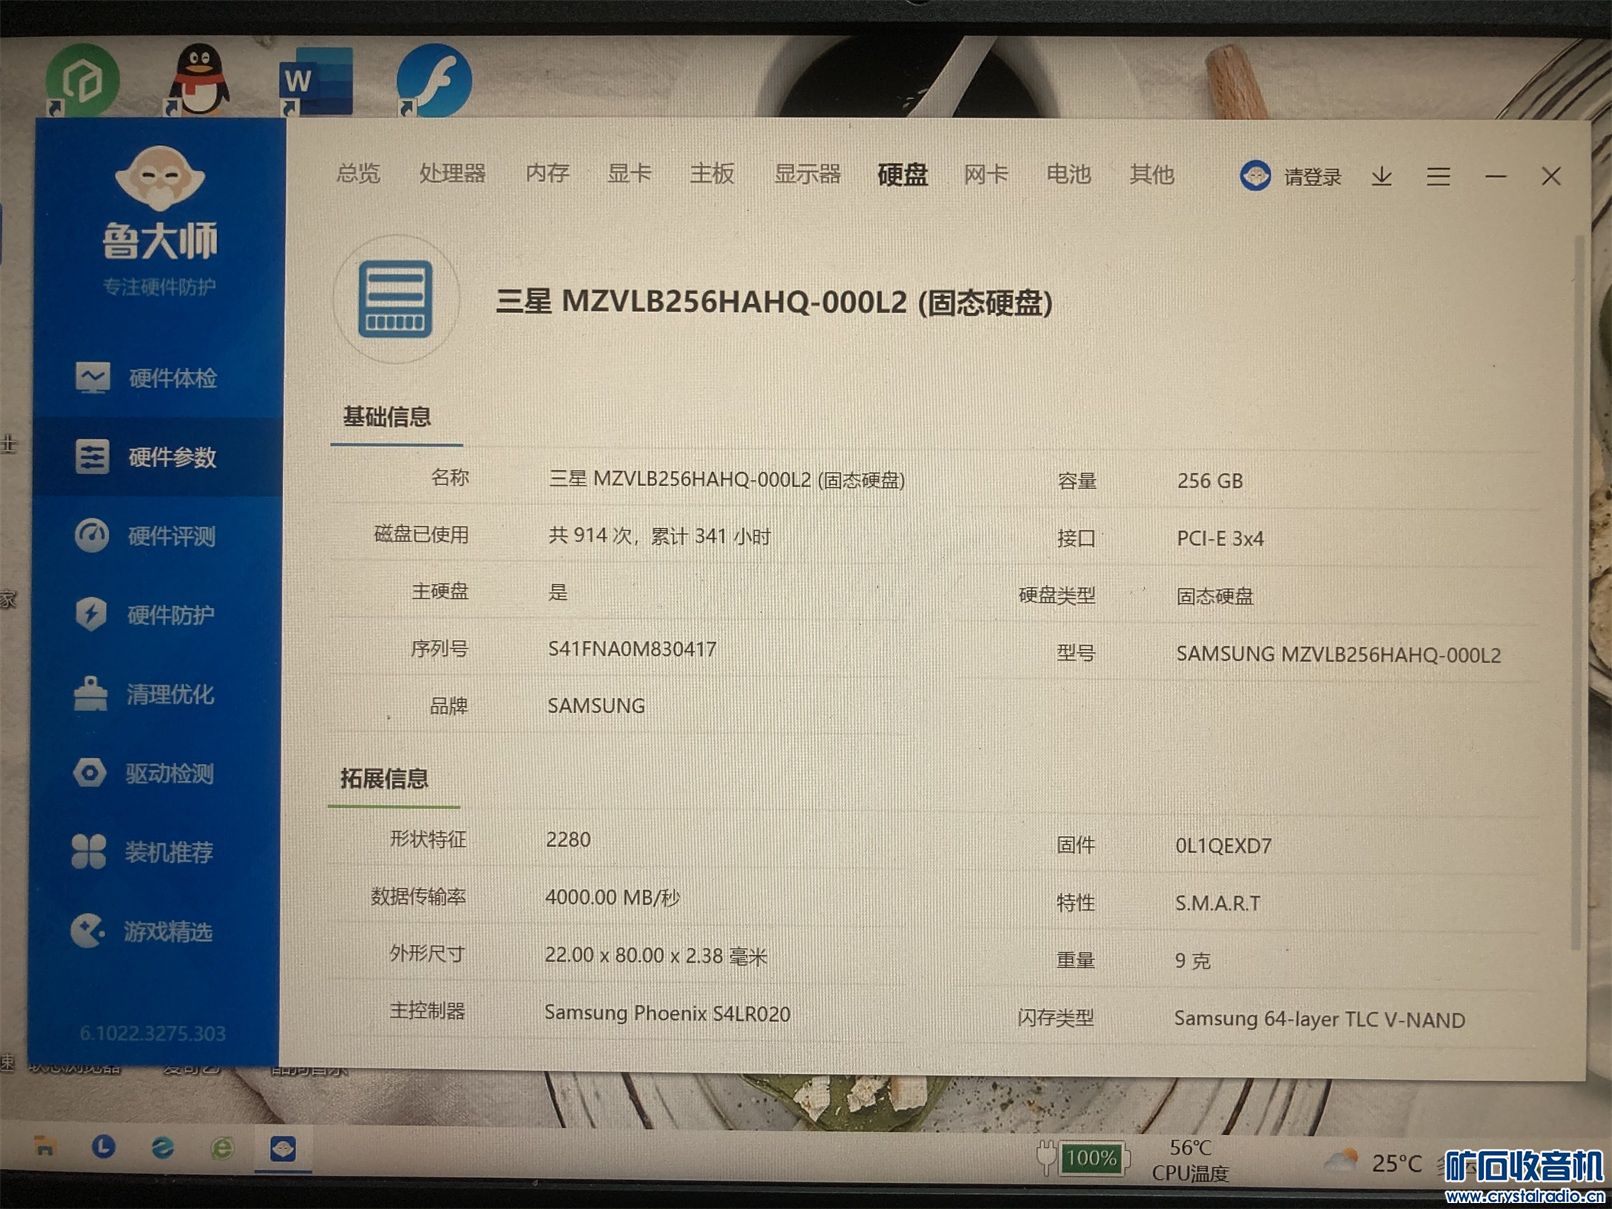Click the login avatar icon beside 请登录

click(1256, 176)
